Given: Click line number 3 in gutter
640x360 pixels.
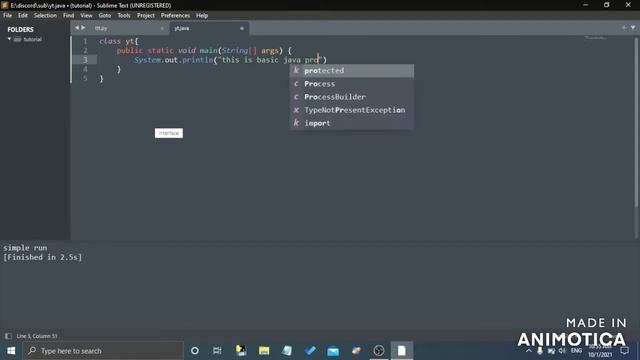Looking at the screenshot, I should pos(85,60).
